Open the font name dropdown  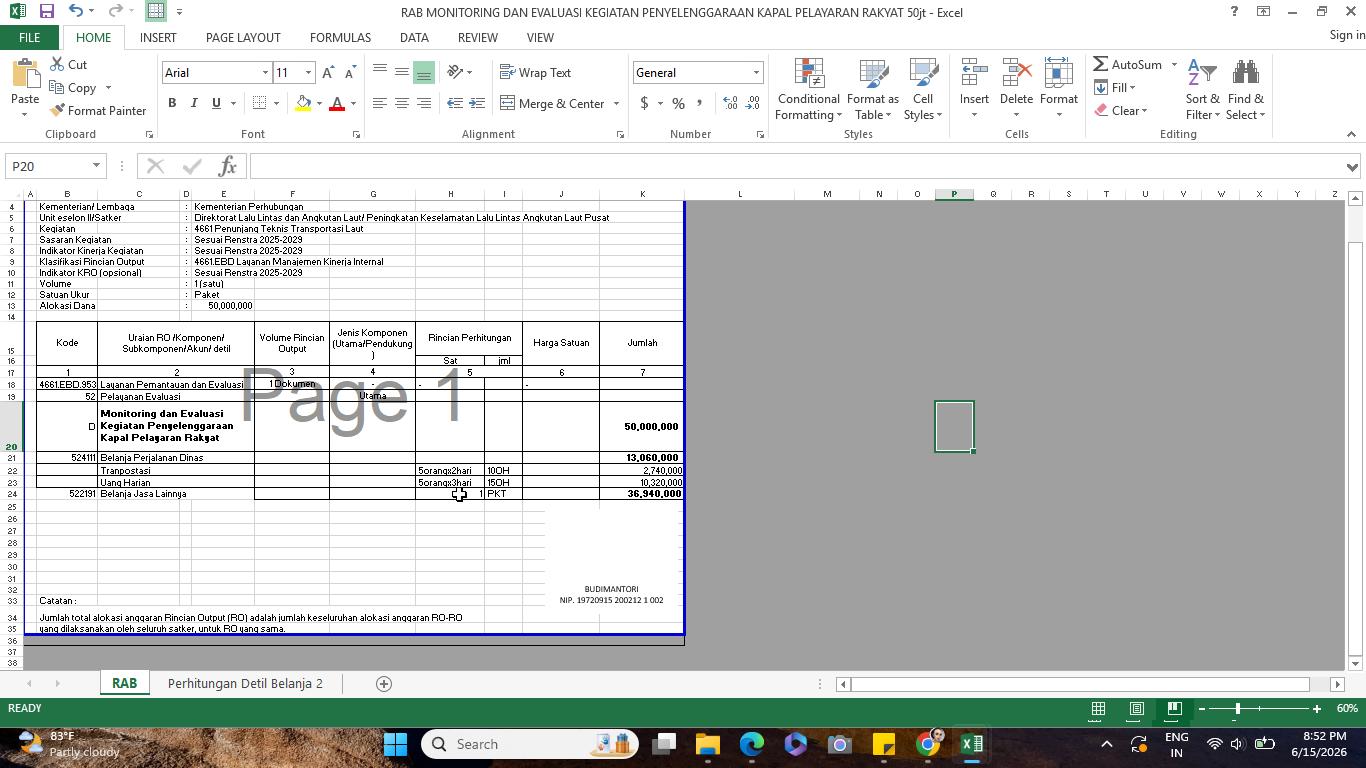pos(265,73)
